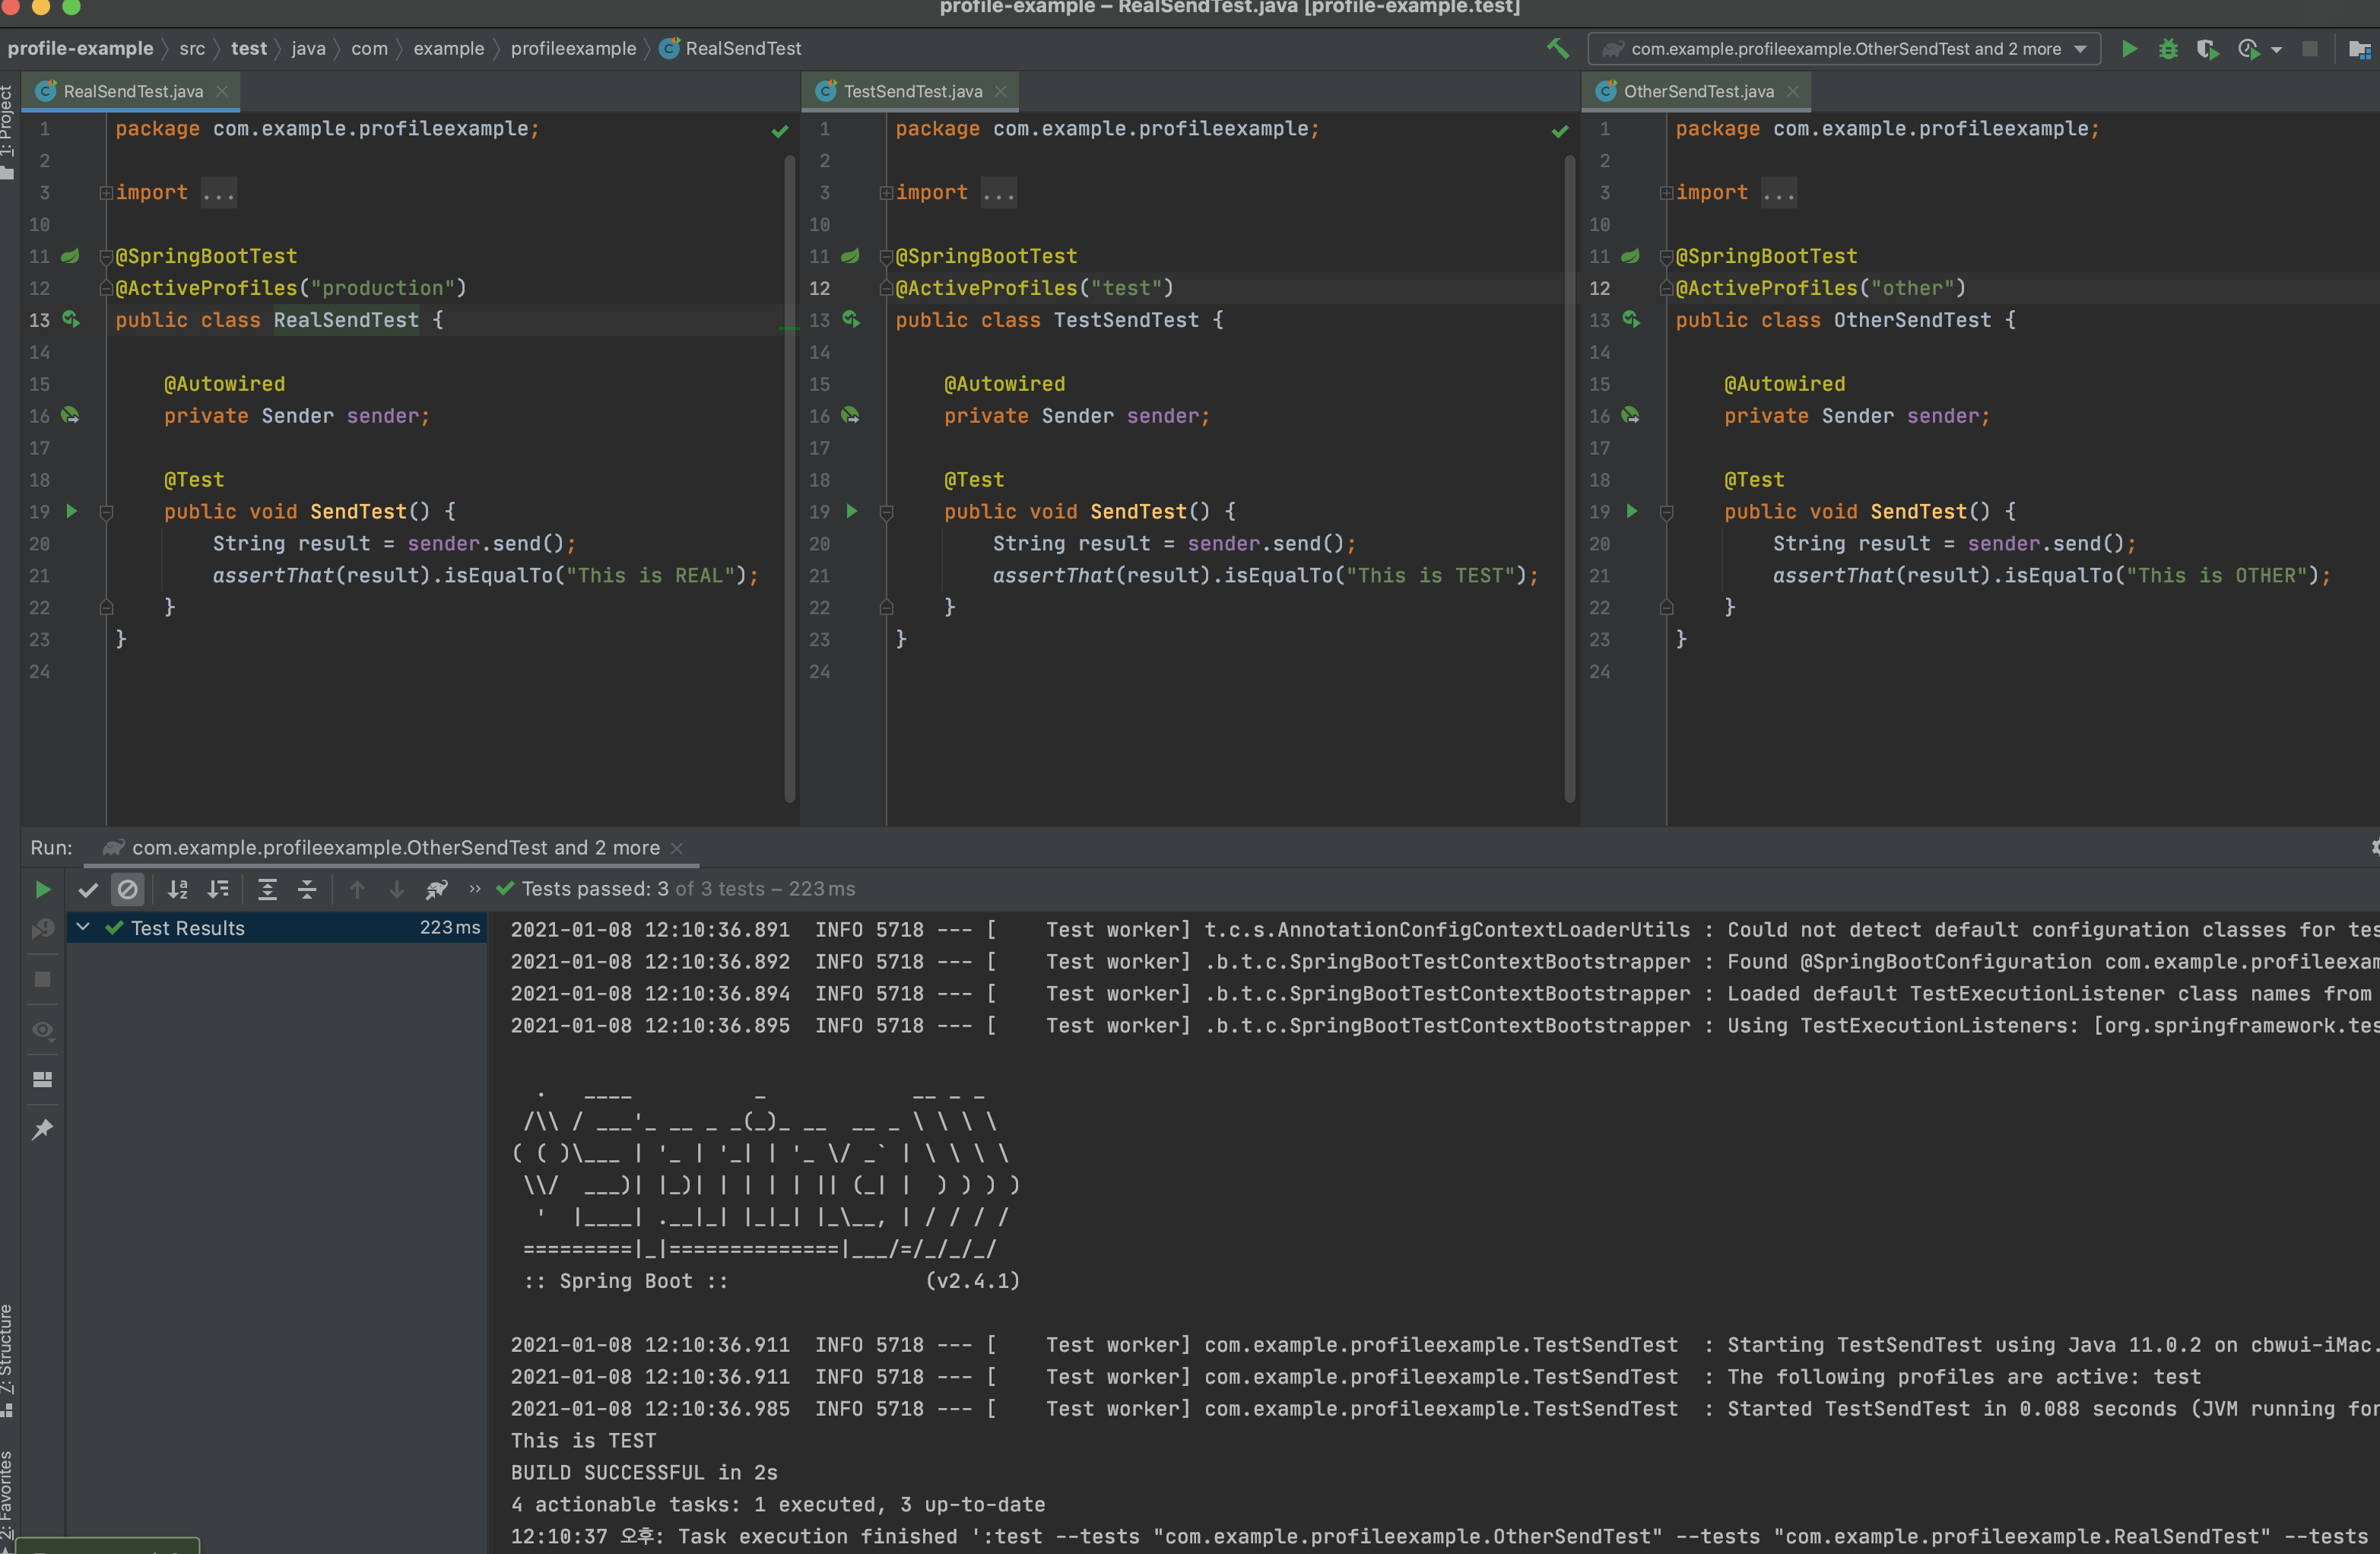Image resolution: width=2380 pixels, height=1554 pixels.
Task: Click profileexample breadcrumb in navigation bar
Action: pos(572,49)
